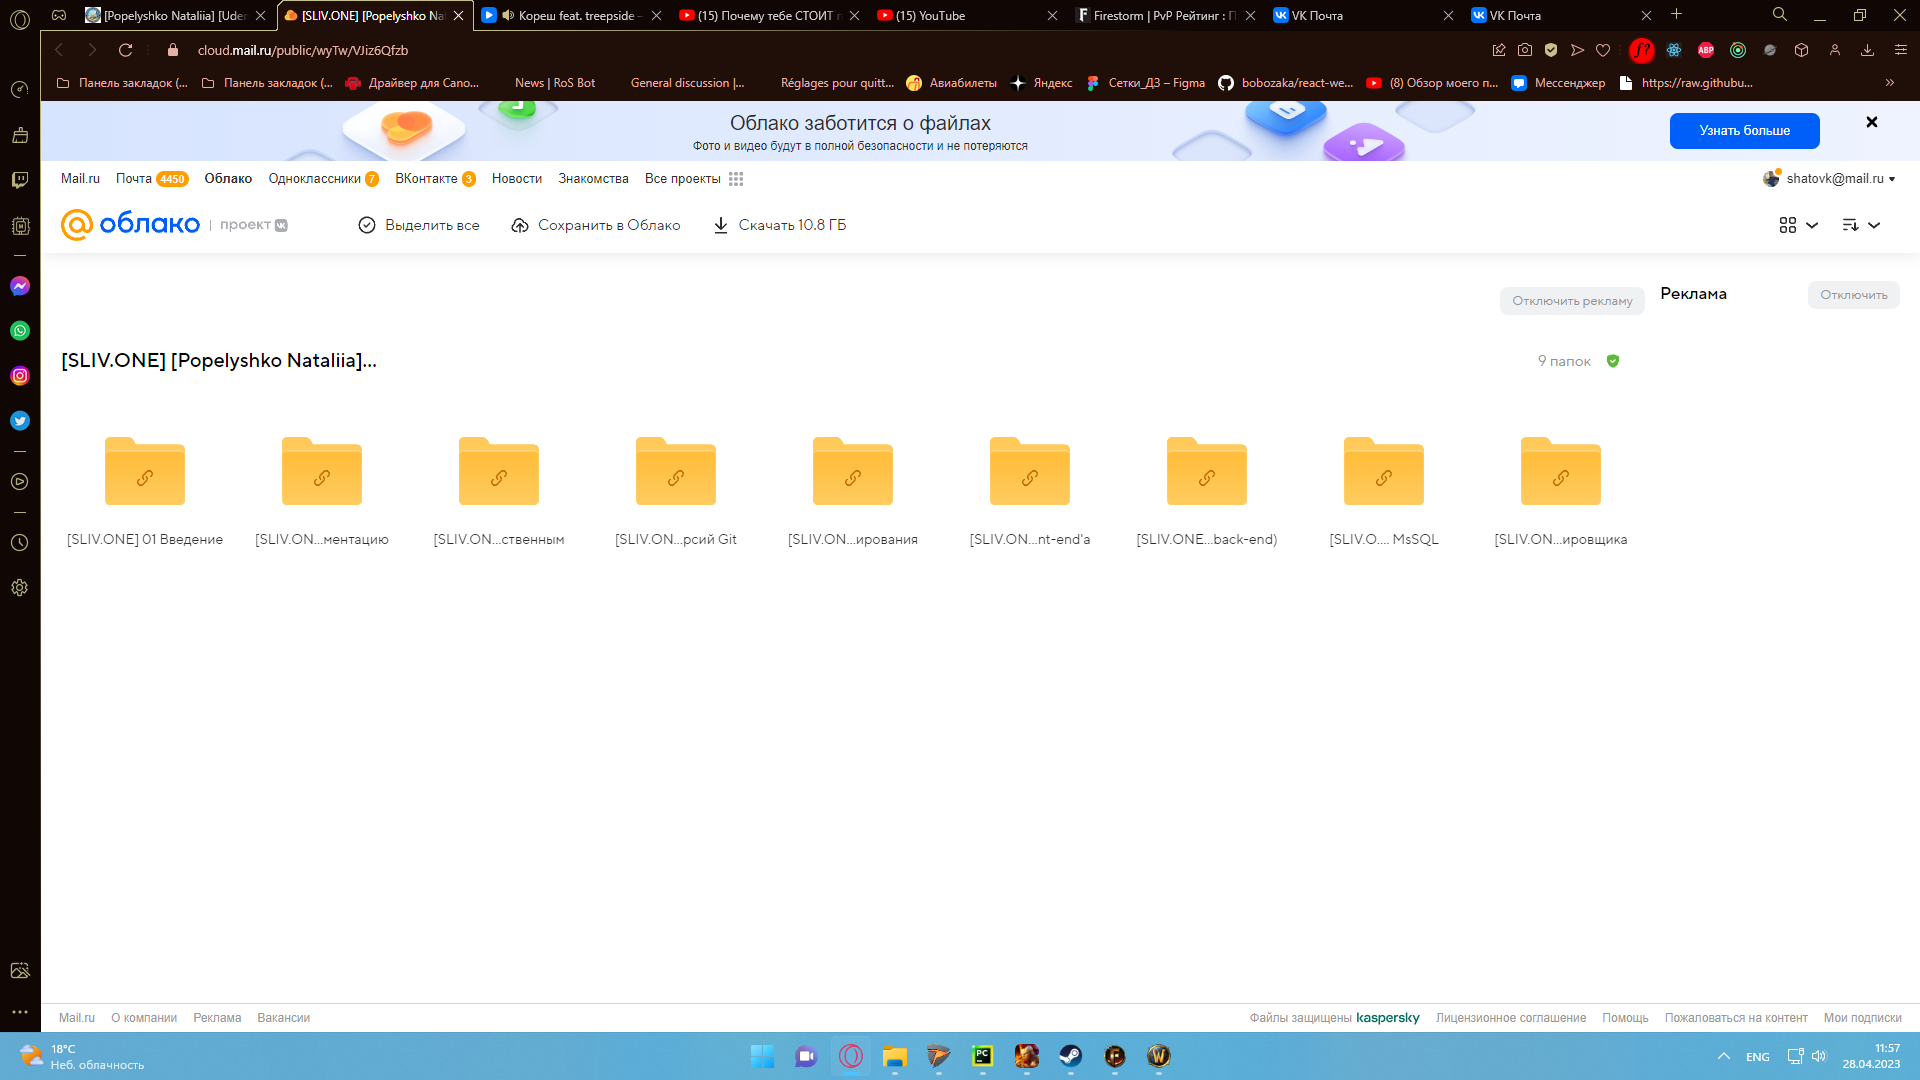Click the Узнать больше button
The image size is (1920, 1080).
point(1744,131)
